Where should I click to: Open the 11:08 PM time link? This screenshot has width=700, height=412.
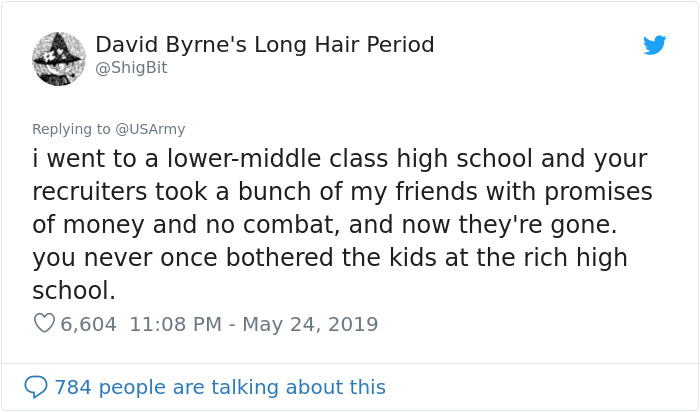coord(173,324)
